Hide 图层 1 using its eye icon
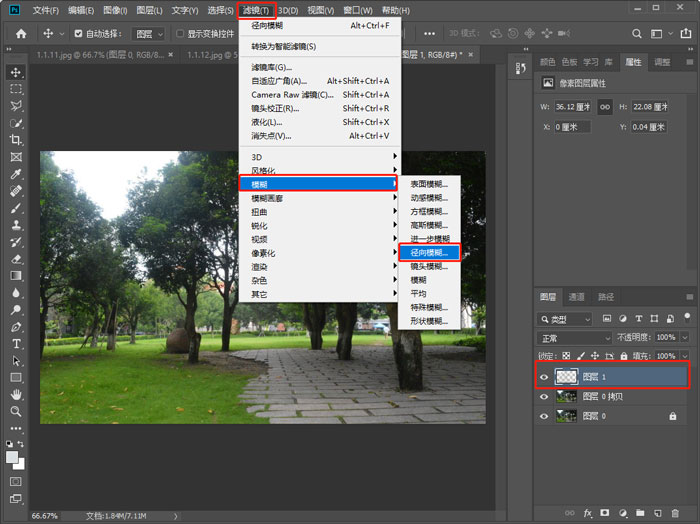700x524 pixels. [x=544, y=377]
